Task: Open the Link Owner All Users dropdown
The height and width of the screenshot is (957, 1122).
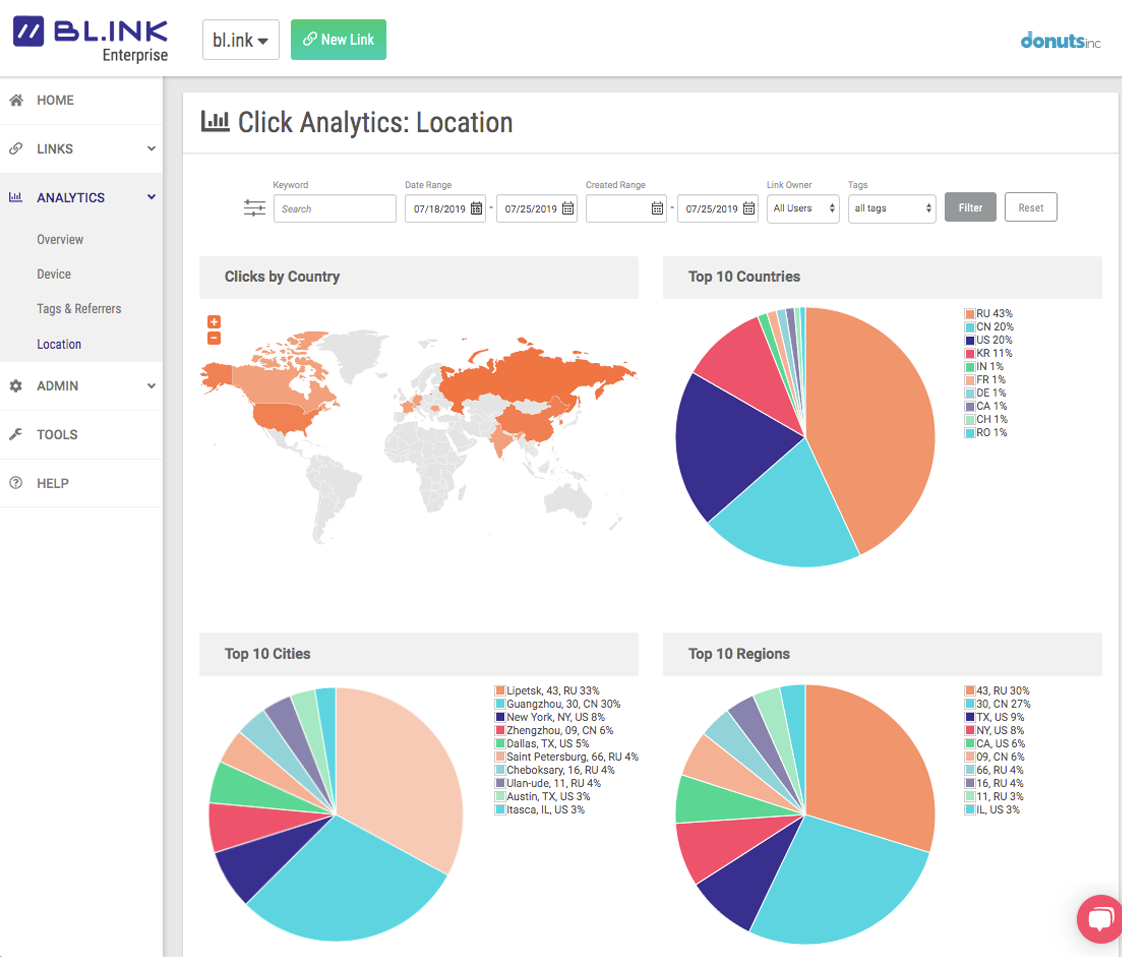Action: pyautogui.click(x=802, y=208)
